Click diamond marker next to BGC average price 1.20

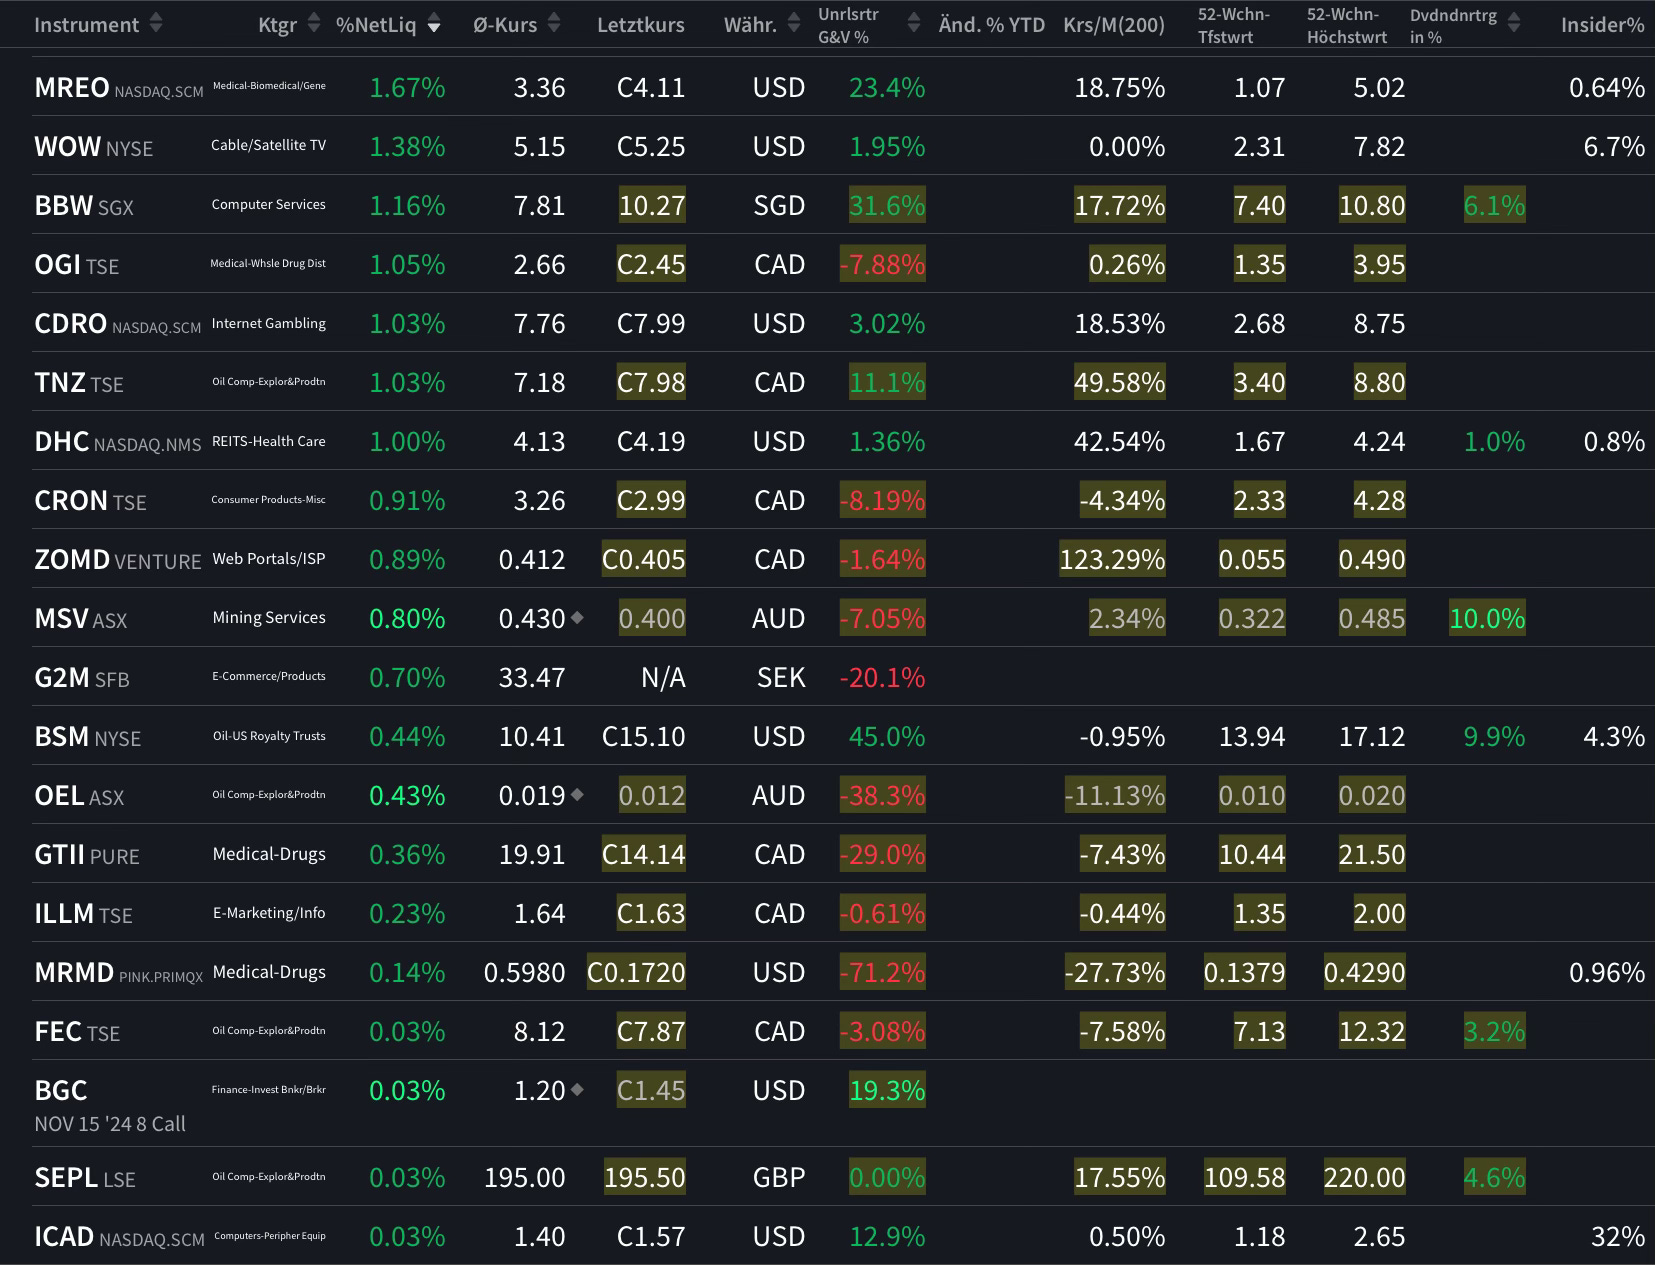577,1090
